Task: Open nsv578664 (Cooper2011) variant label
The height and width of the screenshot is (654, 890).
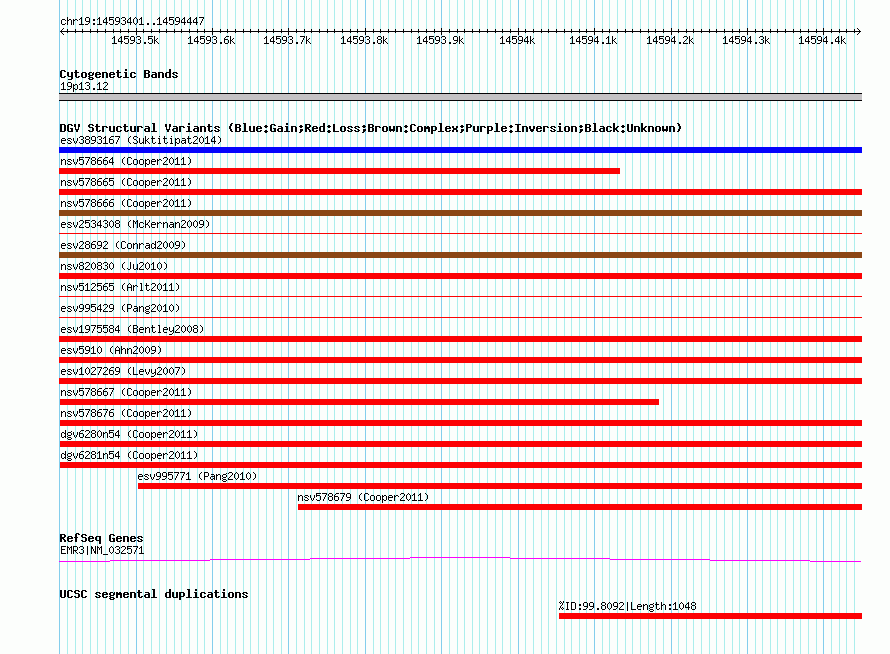Action: pos(126,161)
